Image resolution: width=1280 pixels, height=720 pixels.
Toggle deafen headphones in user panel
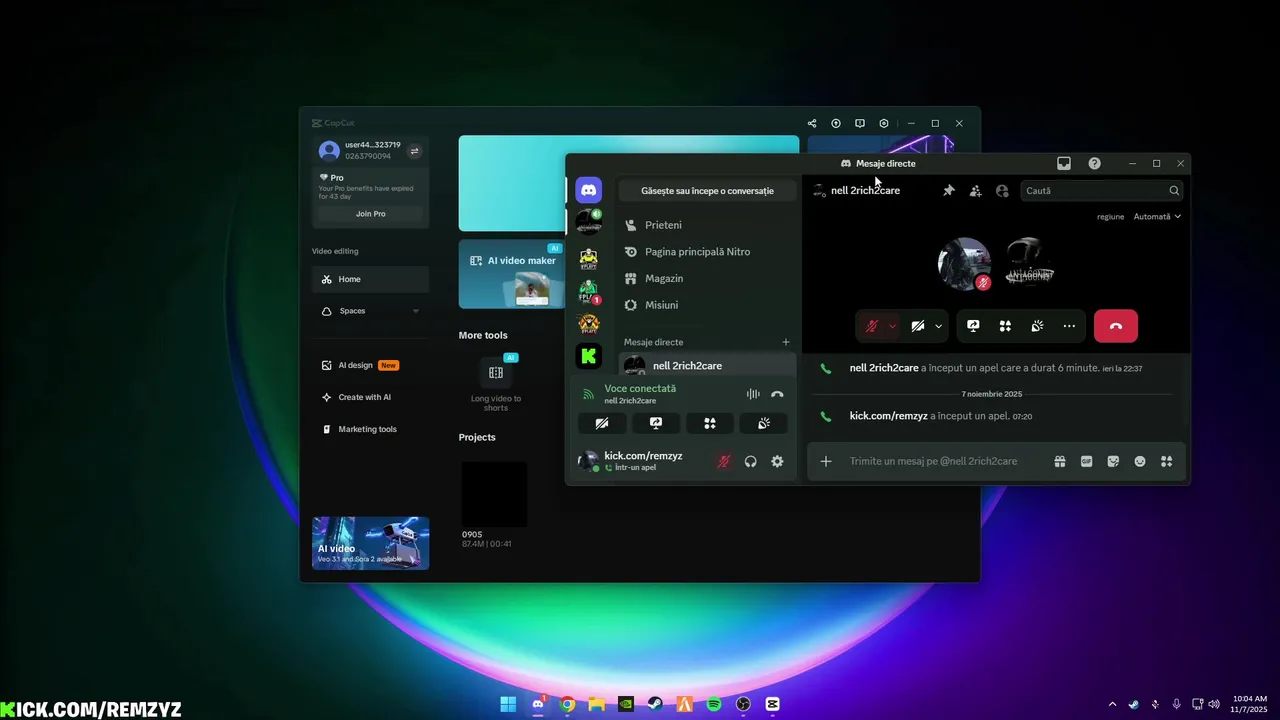point(750,461)
